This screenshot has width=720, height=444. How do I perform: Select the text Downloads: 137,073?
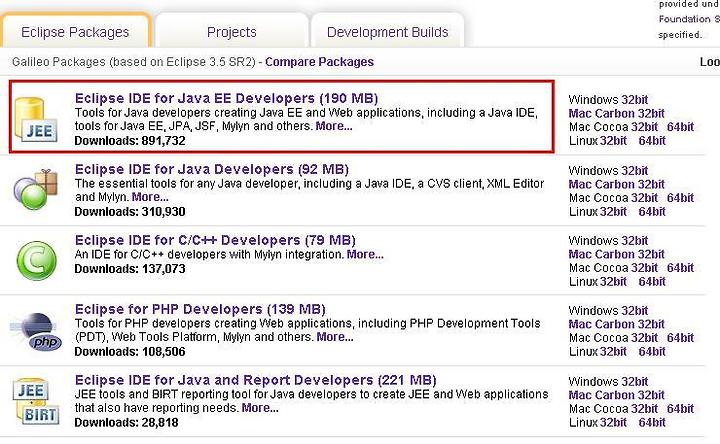130,269
